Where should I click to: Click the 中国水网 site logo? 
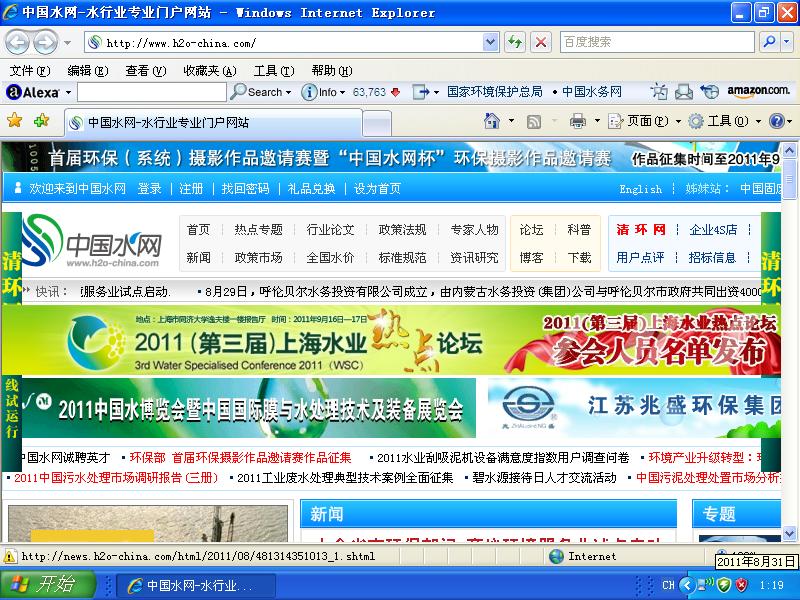coord(92,241)
